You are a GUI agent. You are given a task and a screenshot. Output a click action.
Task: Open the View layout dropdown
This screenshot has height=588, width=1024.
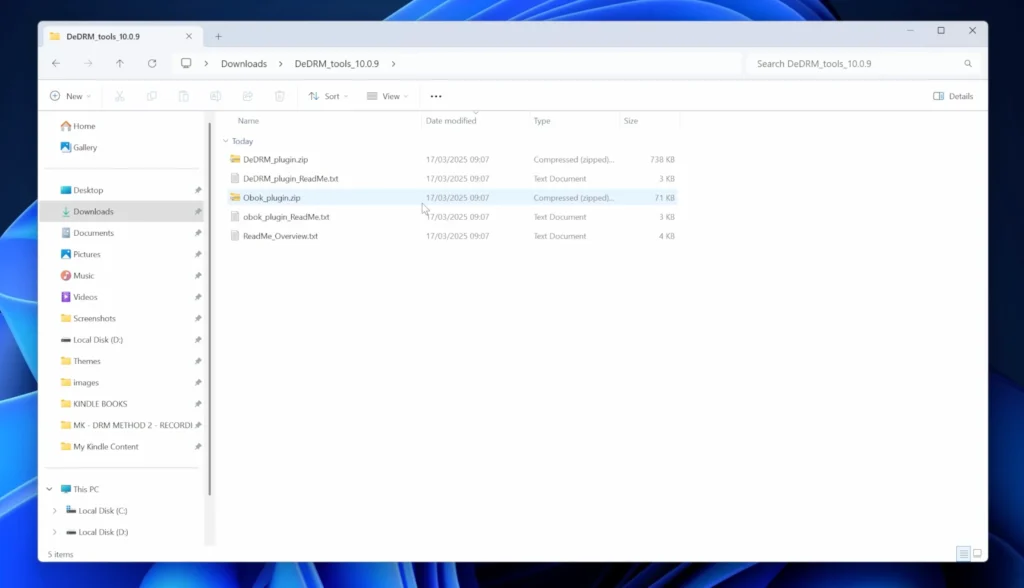[x=387, y=96]
